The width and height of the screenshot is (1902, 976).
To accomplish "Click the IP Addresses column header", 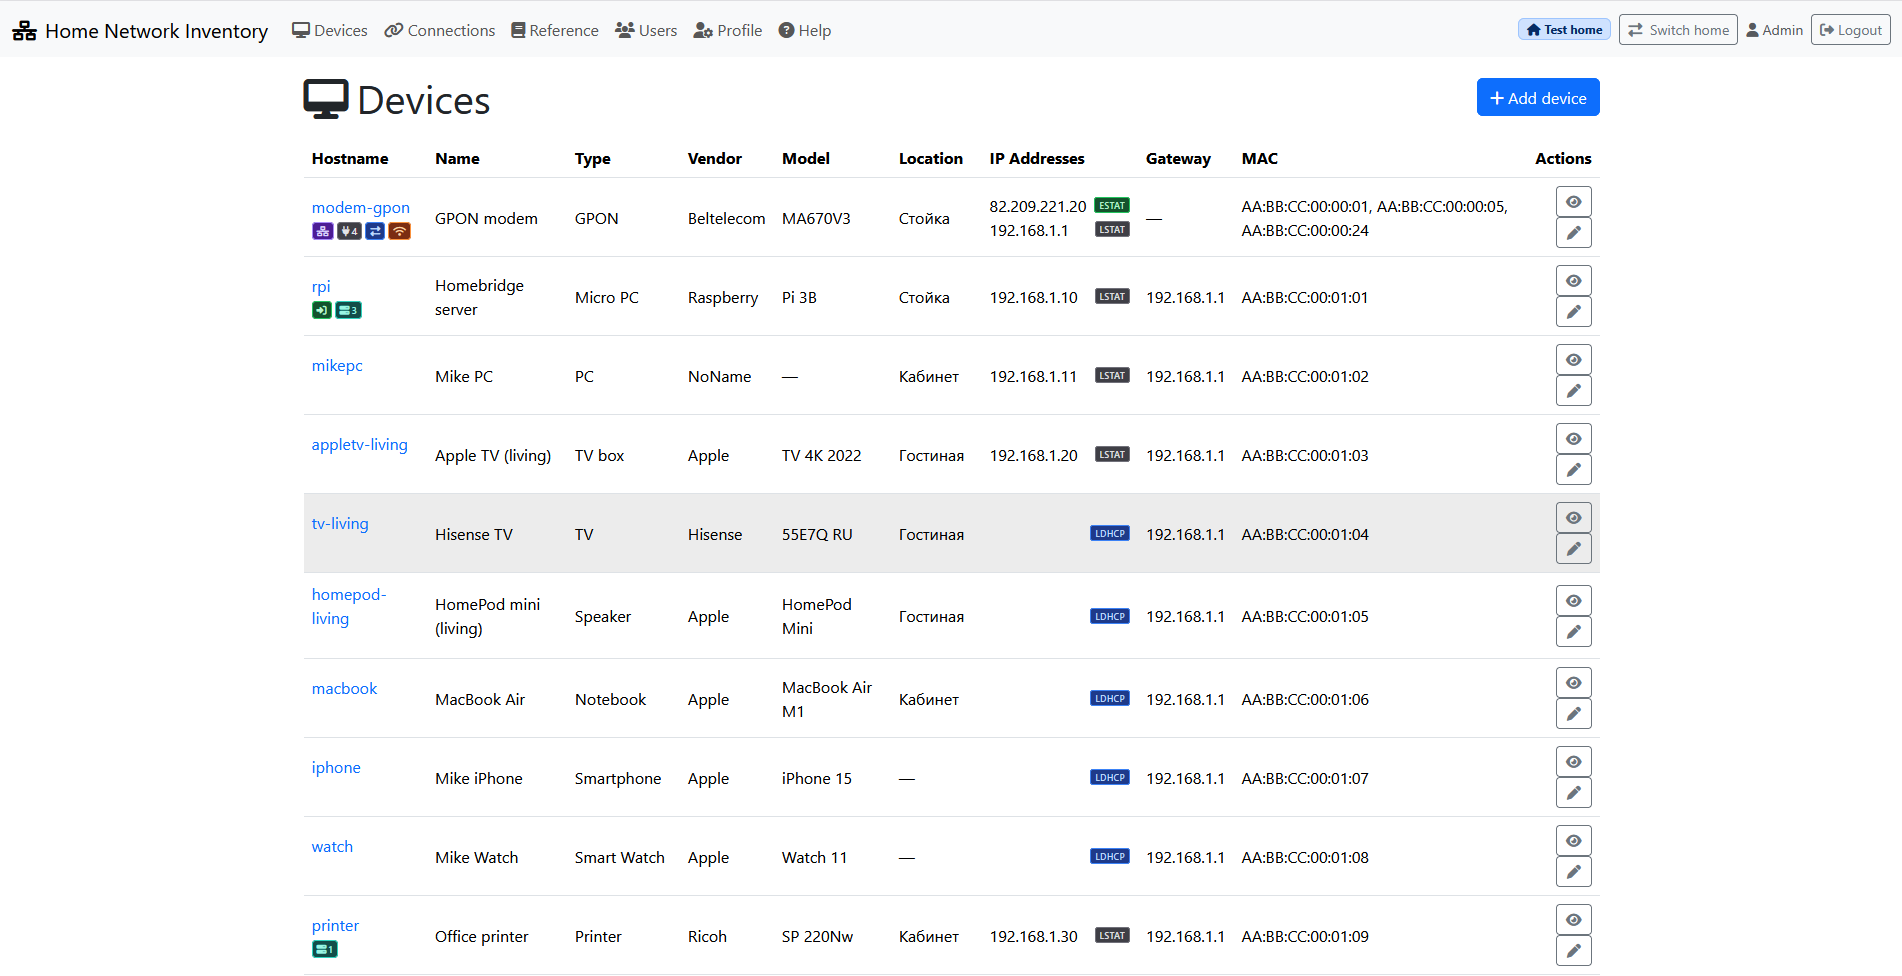I will point(1037,158).
